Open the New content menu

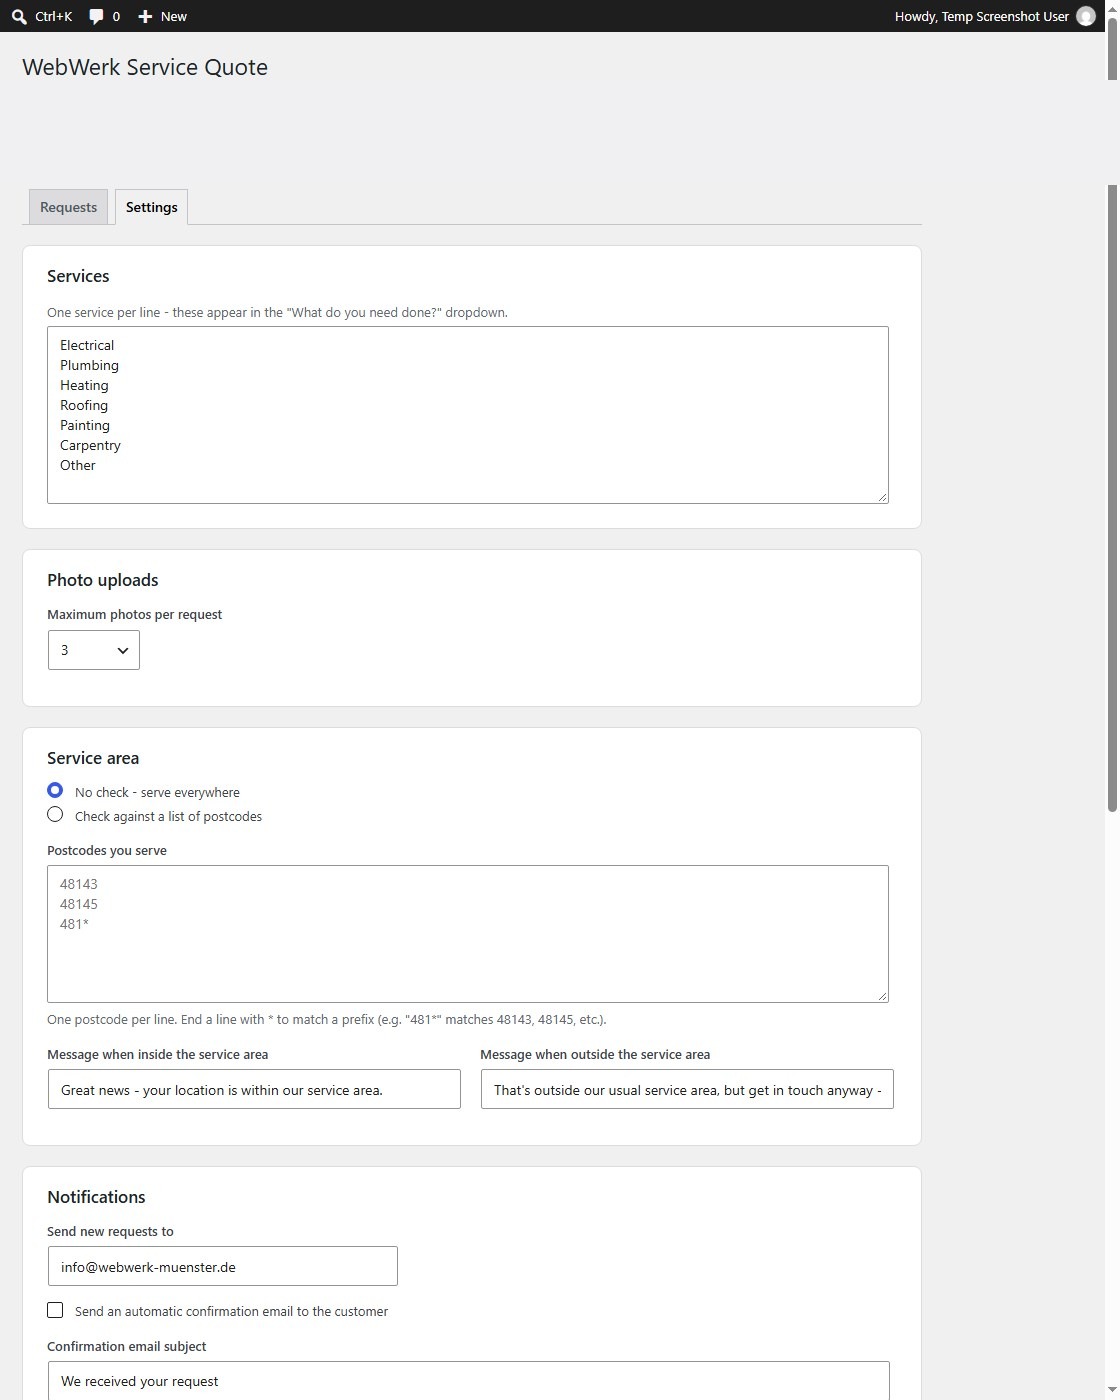[162, 16]
